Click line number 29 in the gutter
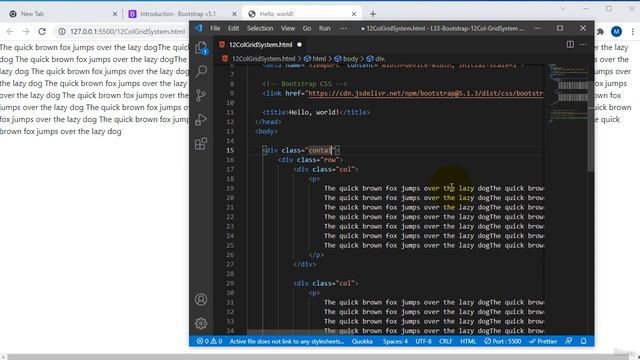 pos(230,283)
